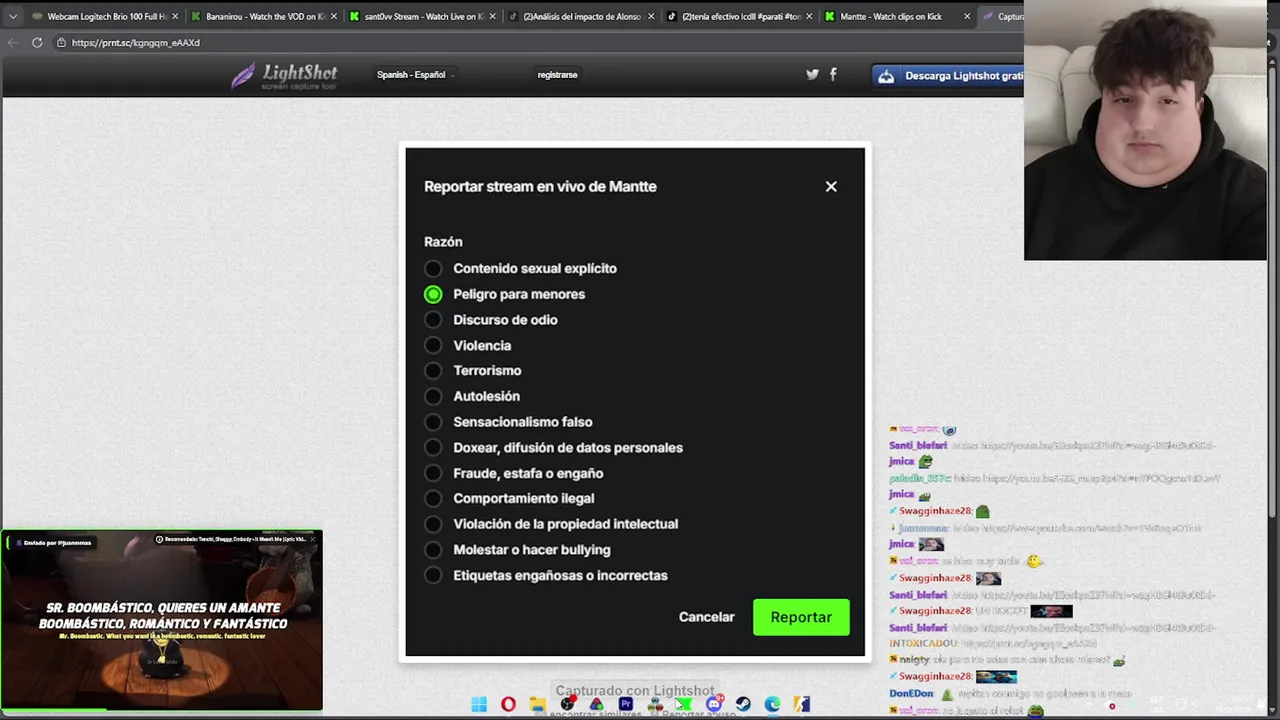Open the Lightshot Twitter page
1280x720 pixels.
click(x=812, y=74)
